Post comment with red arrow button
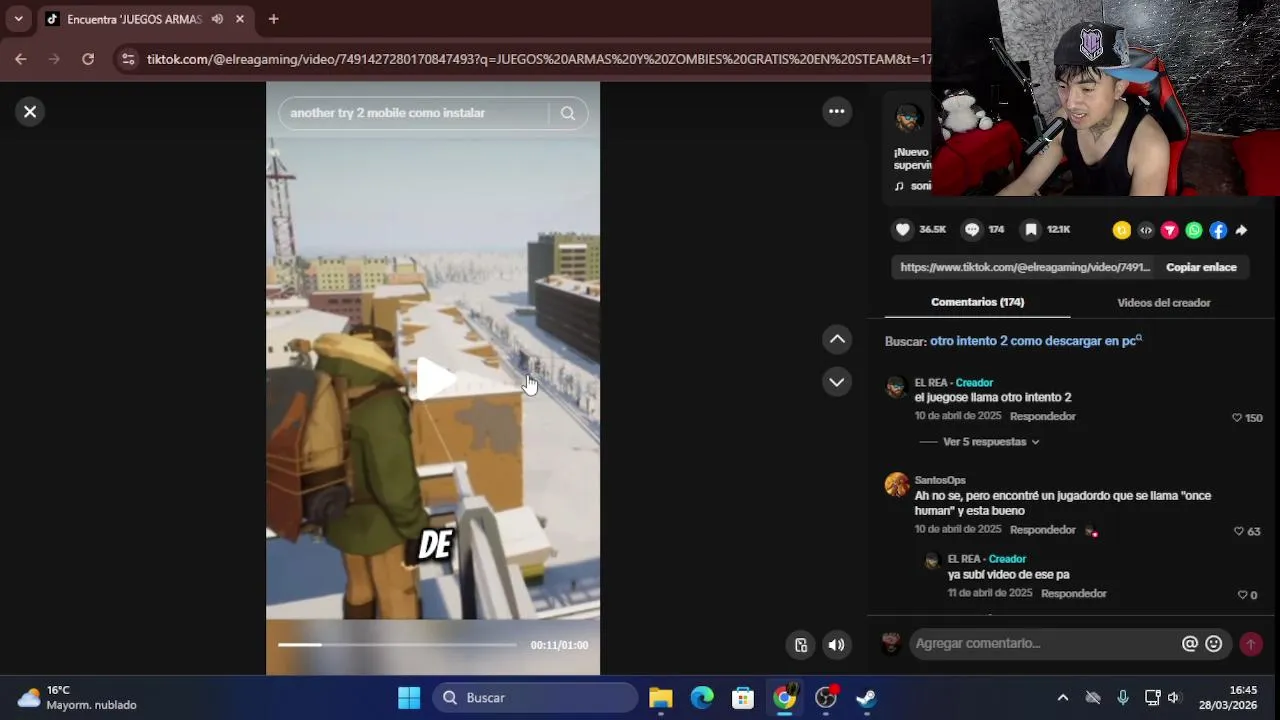1280x720 pixels. pos(1250,645)
